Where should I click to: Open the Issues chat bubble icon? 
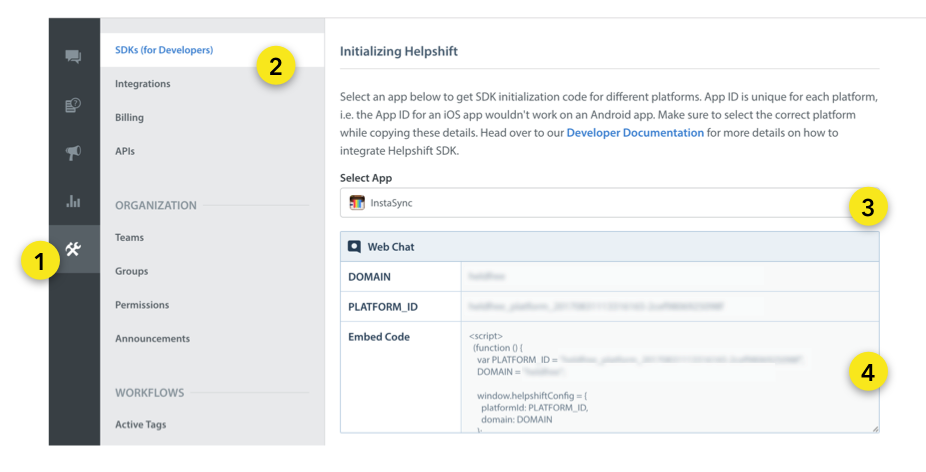(73, 56)
